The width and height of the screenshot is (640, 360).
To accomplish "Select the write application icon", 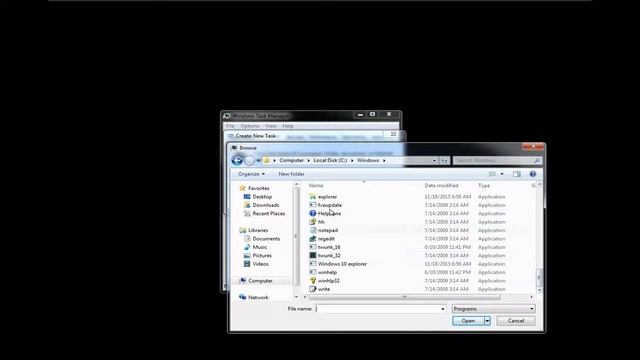I will (313, 289).
